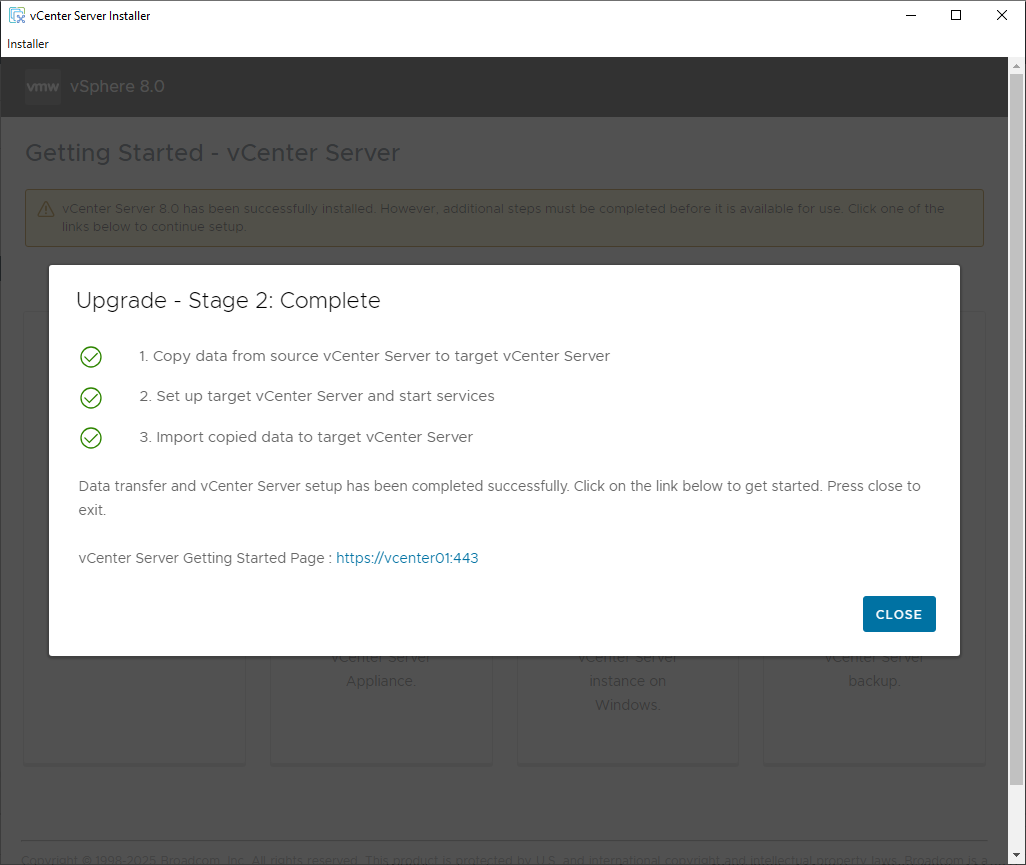Click green checkmark beside Set up target step

[91, 397]
